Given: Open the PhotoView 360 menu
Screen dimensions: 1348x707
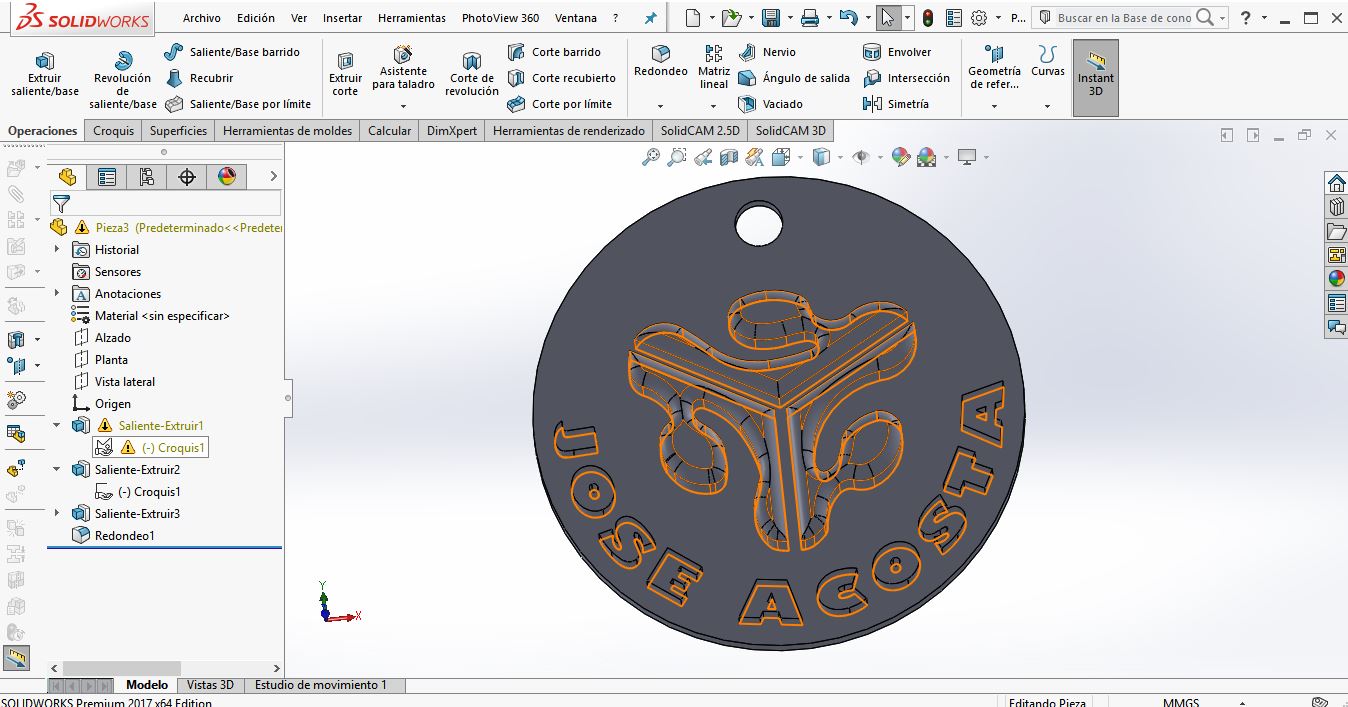Looking at the screenshot, I should coord(500,18).
